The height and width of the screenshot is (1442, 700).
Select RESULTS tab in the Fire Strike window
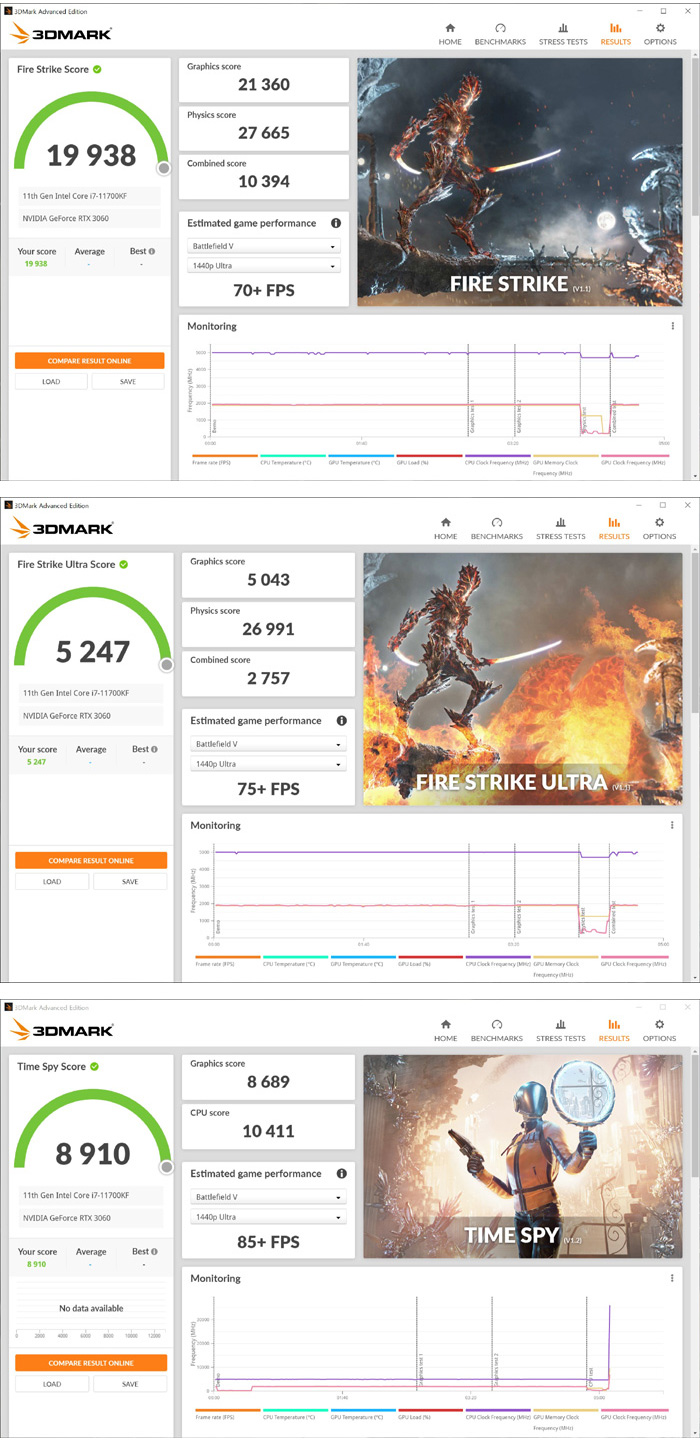click(x=615, y=34)
